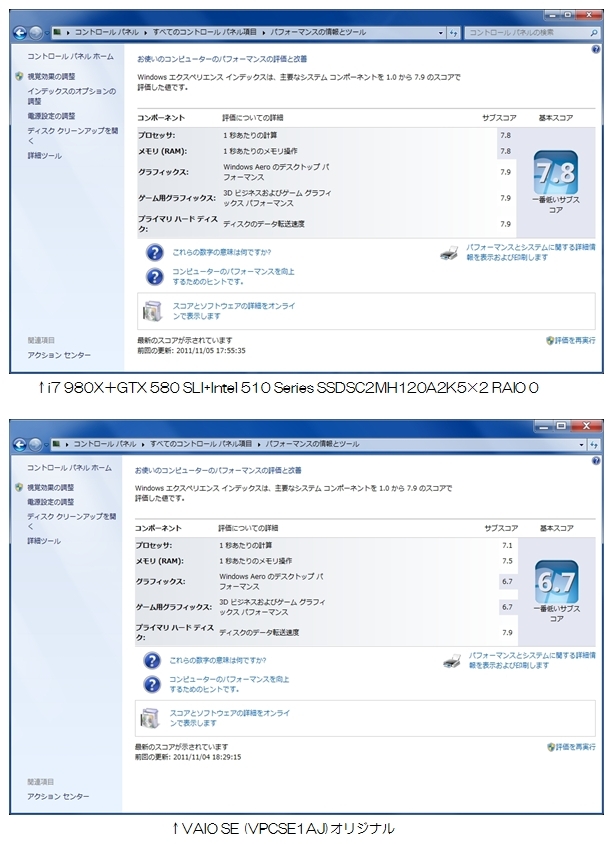The height and width of the screenshot is (844, 611).
Task: Expand the コントロールパネル breadcrumb arrow in the top window
Action: click(145, 33)
